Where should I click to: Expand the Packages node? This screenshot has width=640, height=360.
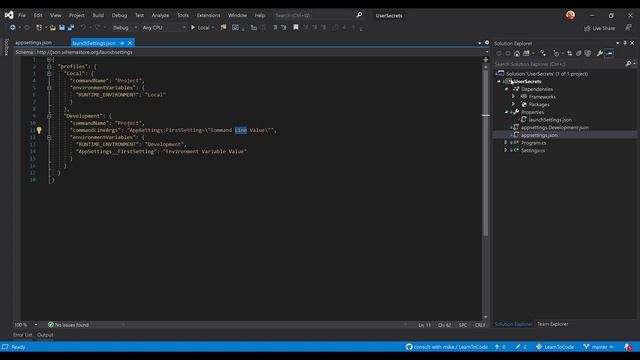(x=514, y=104)
